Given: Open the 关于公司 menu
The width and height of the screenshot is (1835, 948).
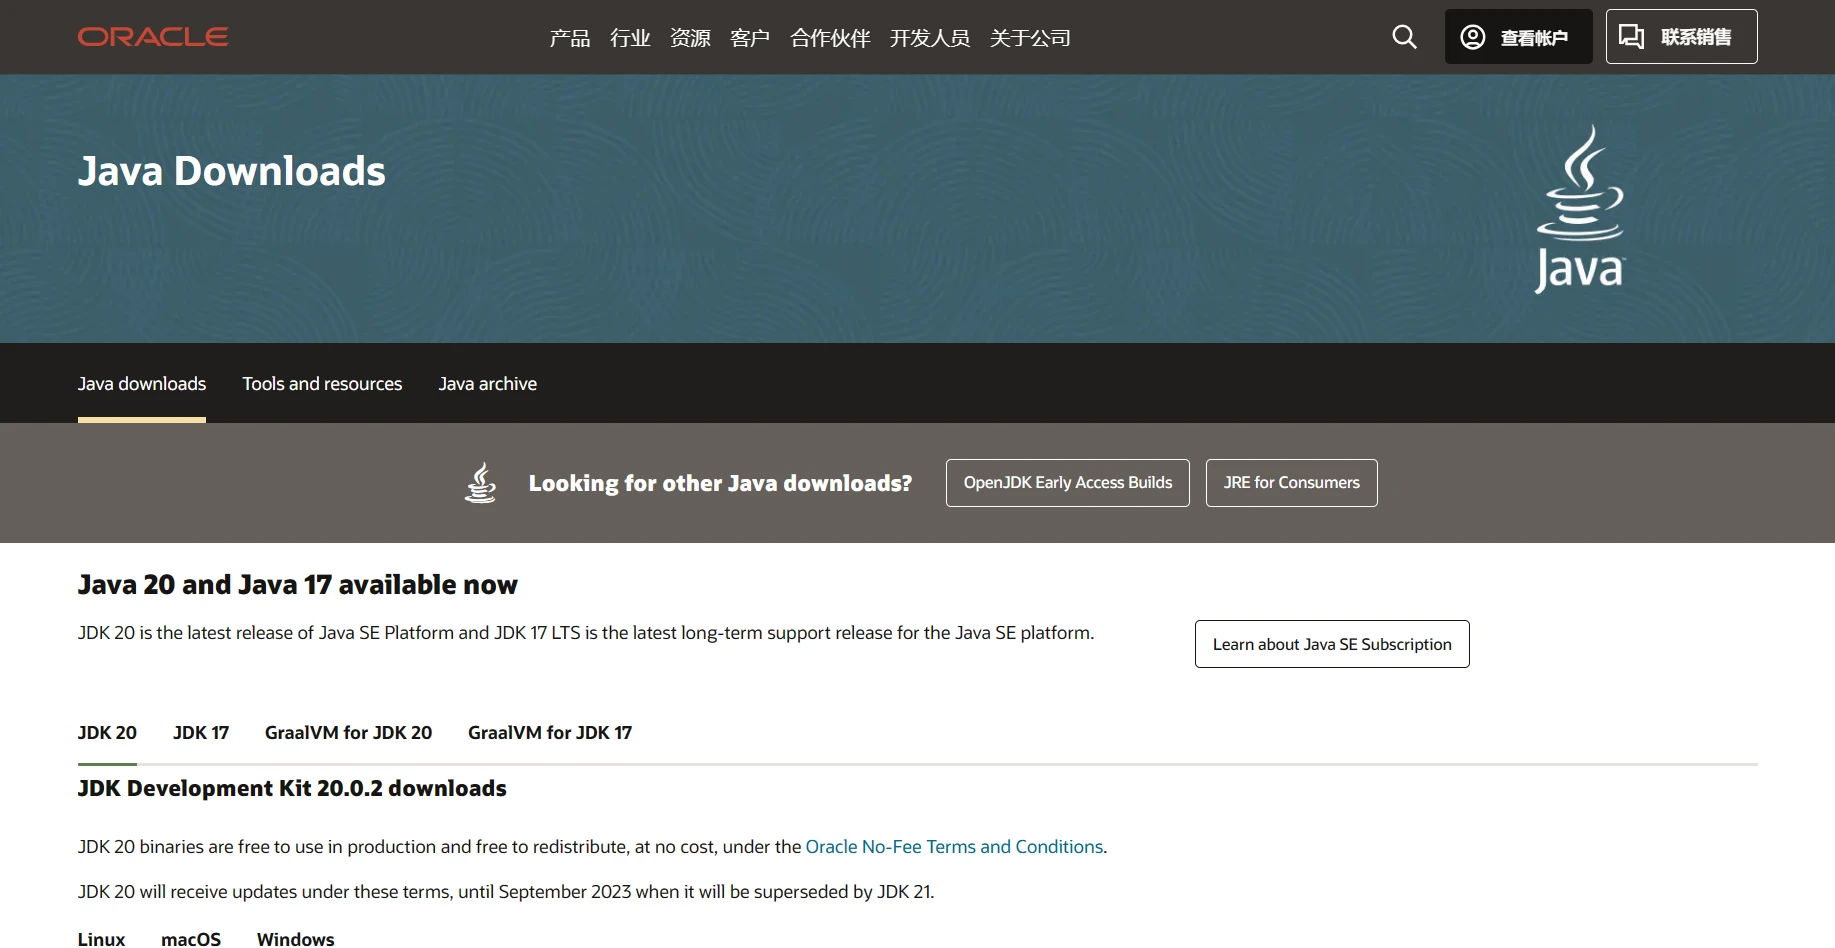Looking at the screenshot, I should pos(1030,38).
